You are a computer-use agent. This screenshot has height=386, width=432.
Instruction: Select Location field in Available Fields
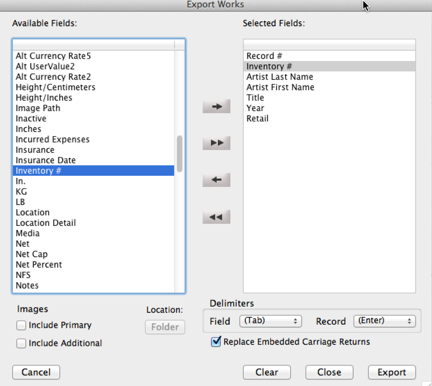pyautogui.click(x=93, y=212)
